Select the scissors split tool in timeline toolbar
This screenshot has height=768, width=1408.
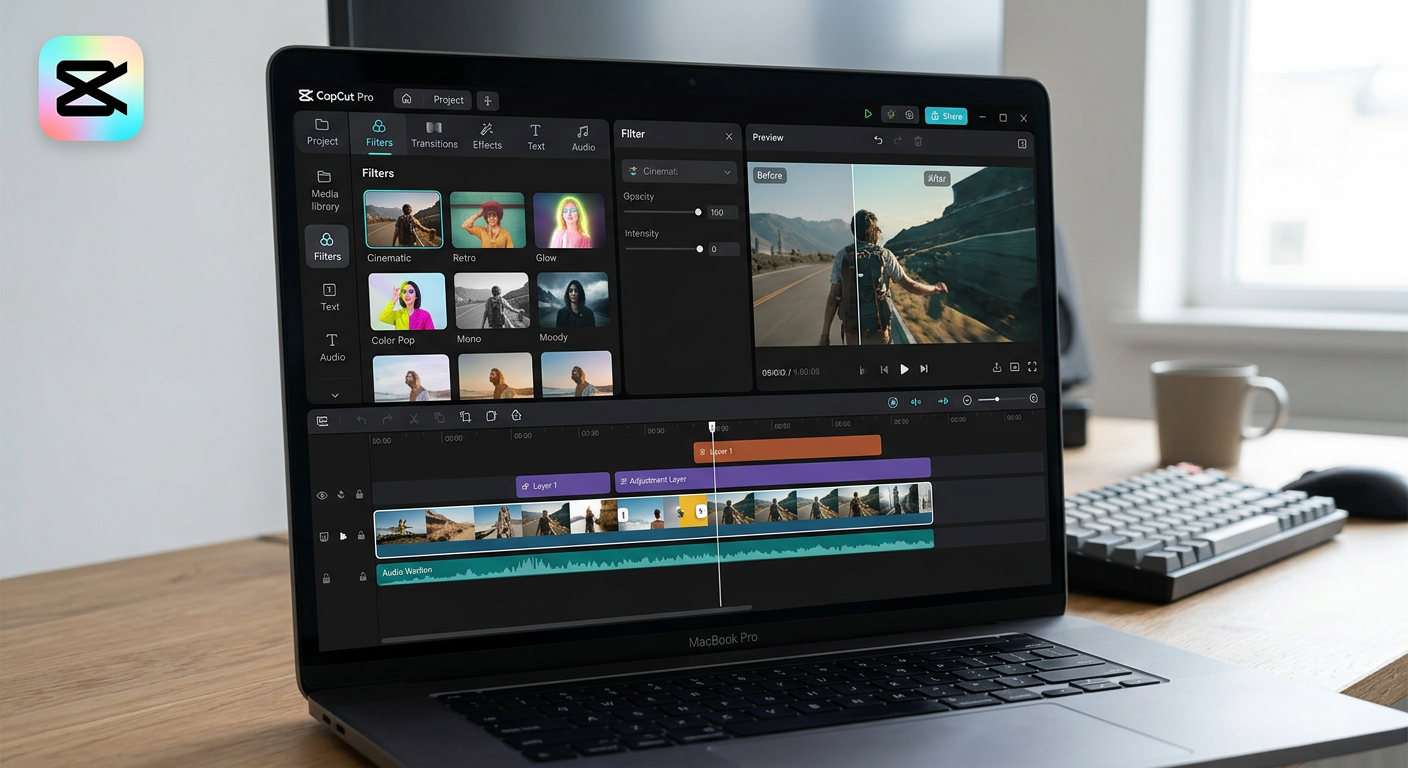[413, 418]
